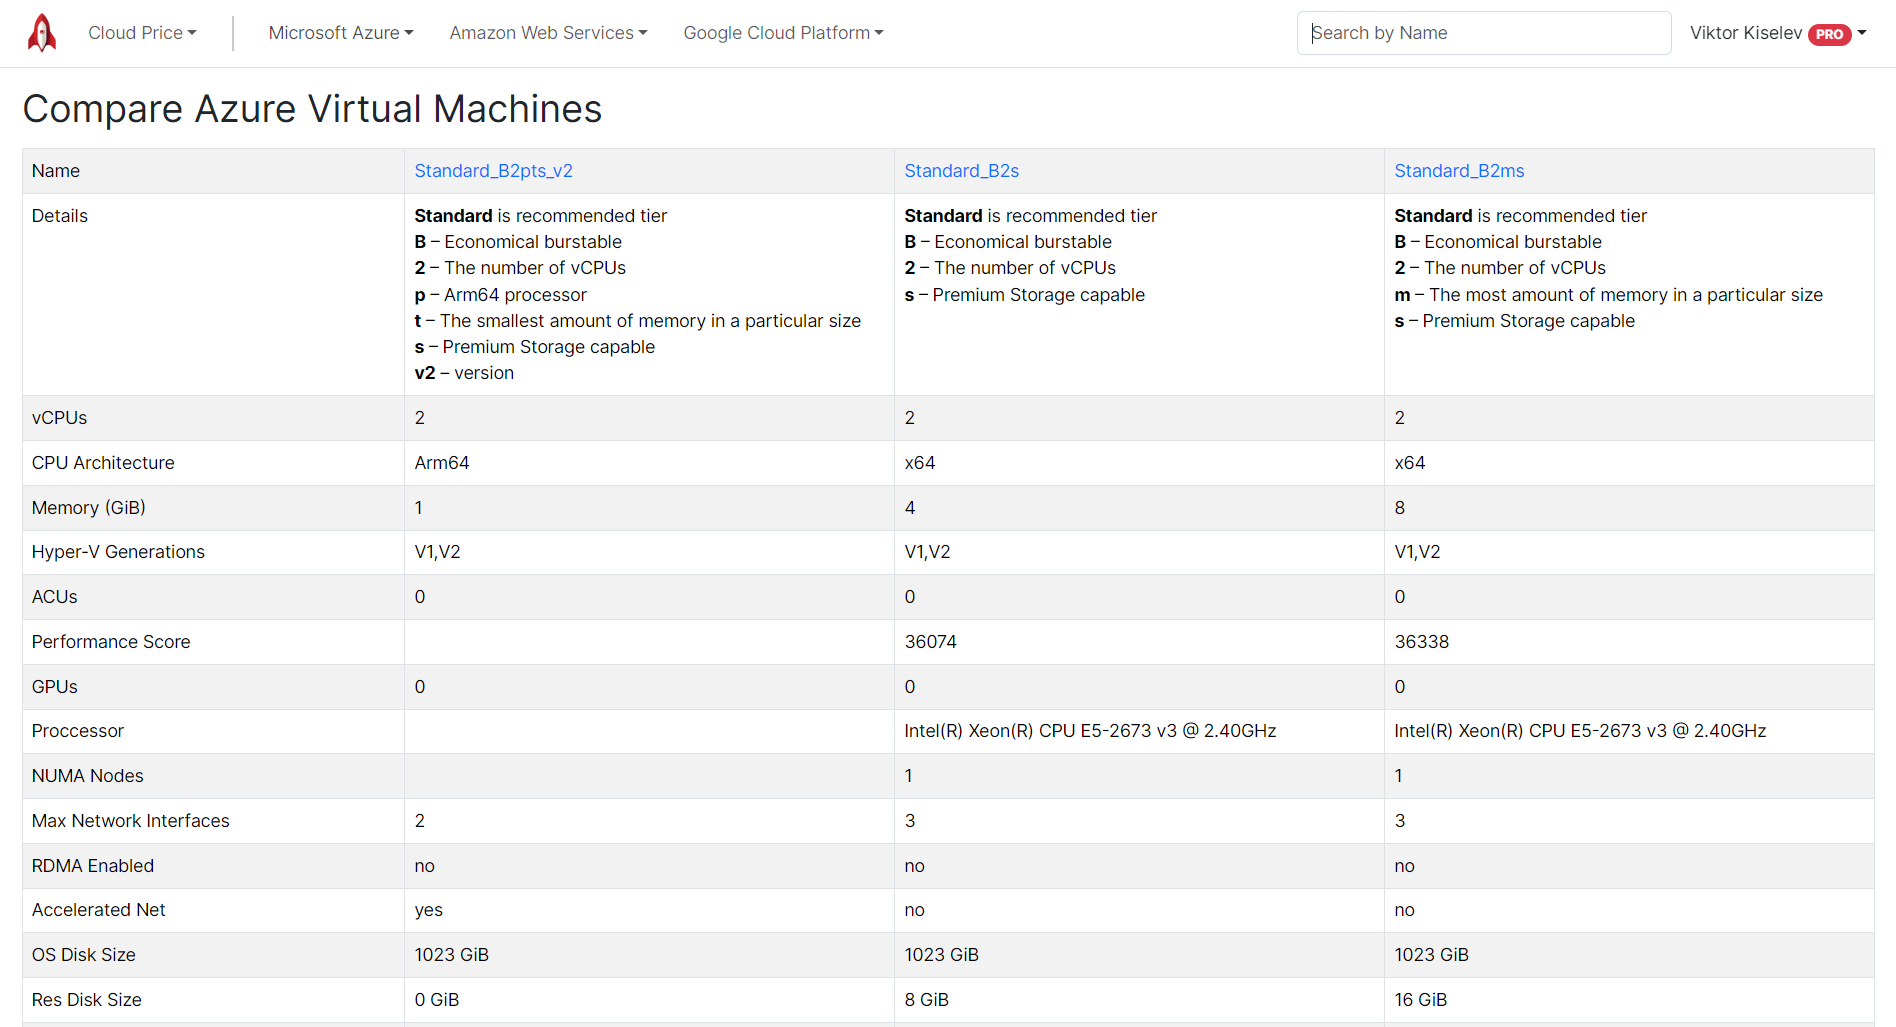The height and width of the screenshot is (1027, 1896).
Task: Select the GPUs row label
Action: tap(54, 687)
